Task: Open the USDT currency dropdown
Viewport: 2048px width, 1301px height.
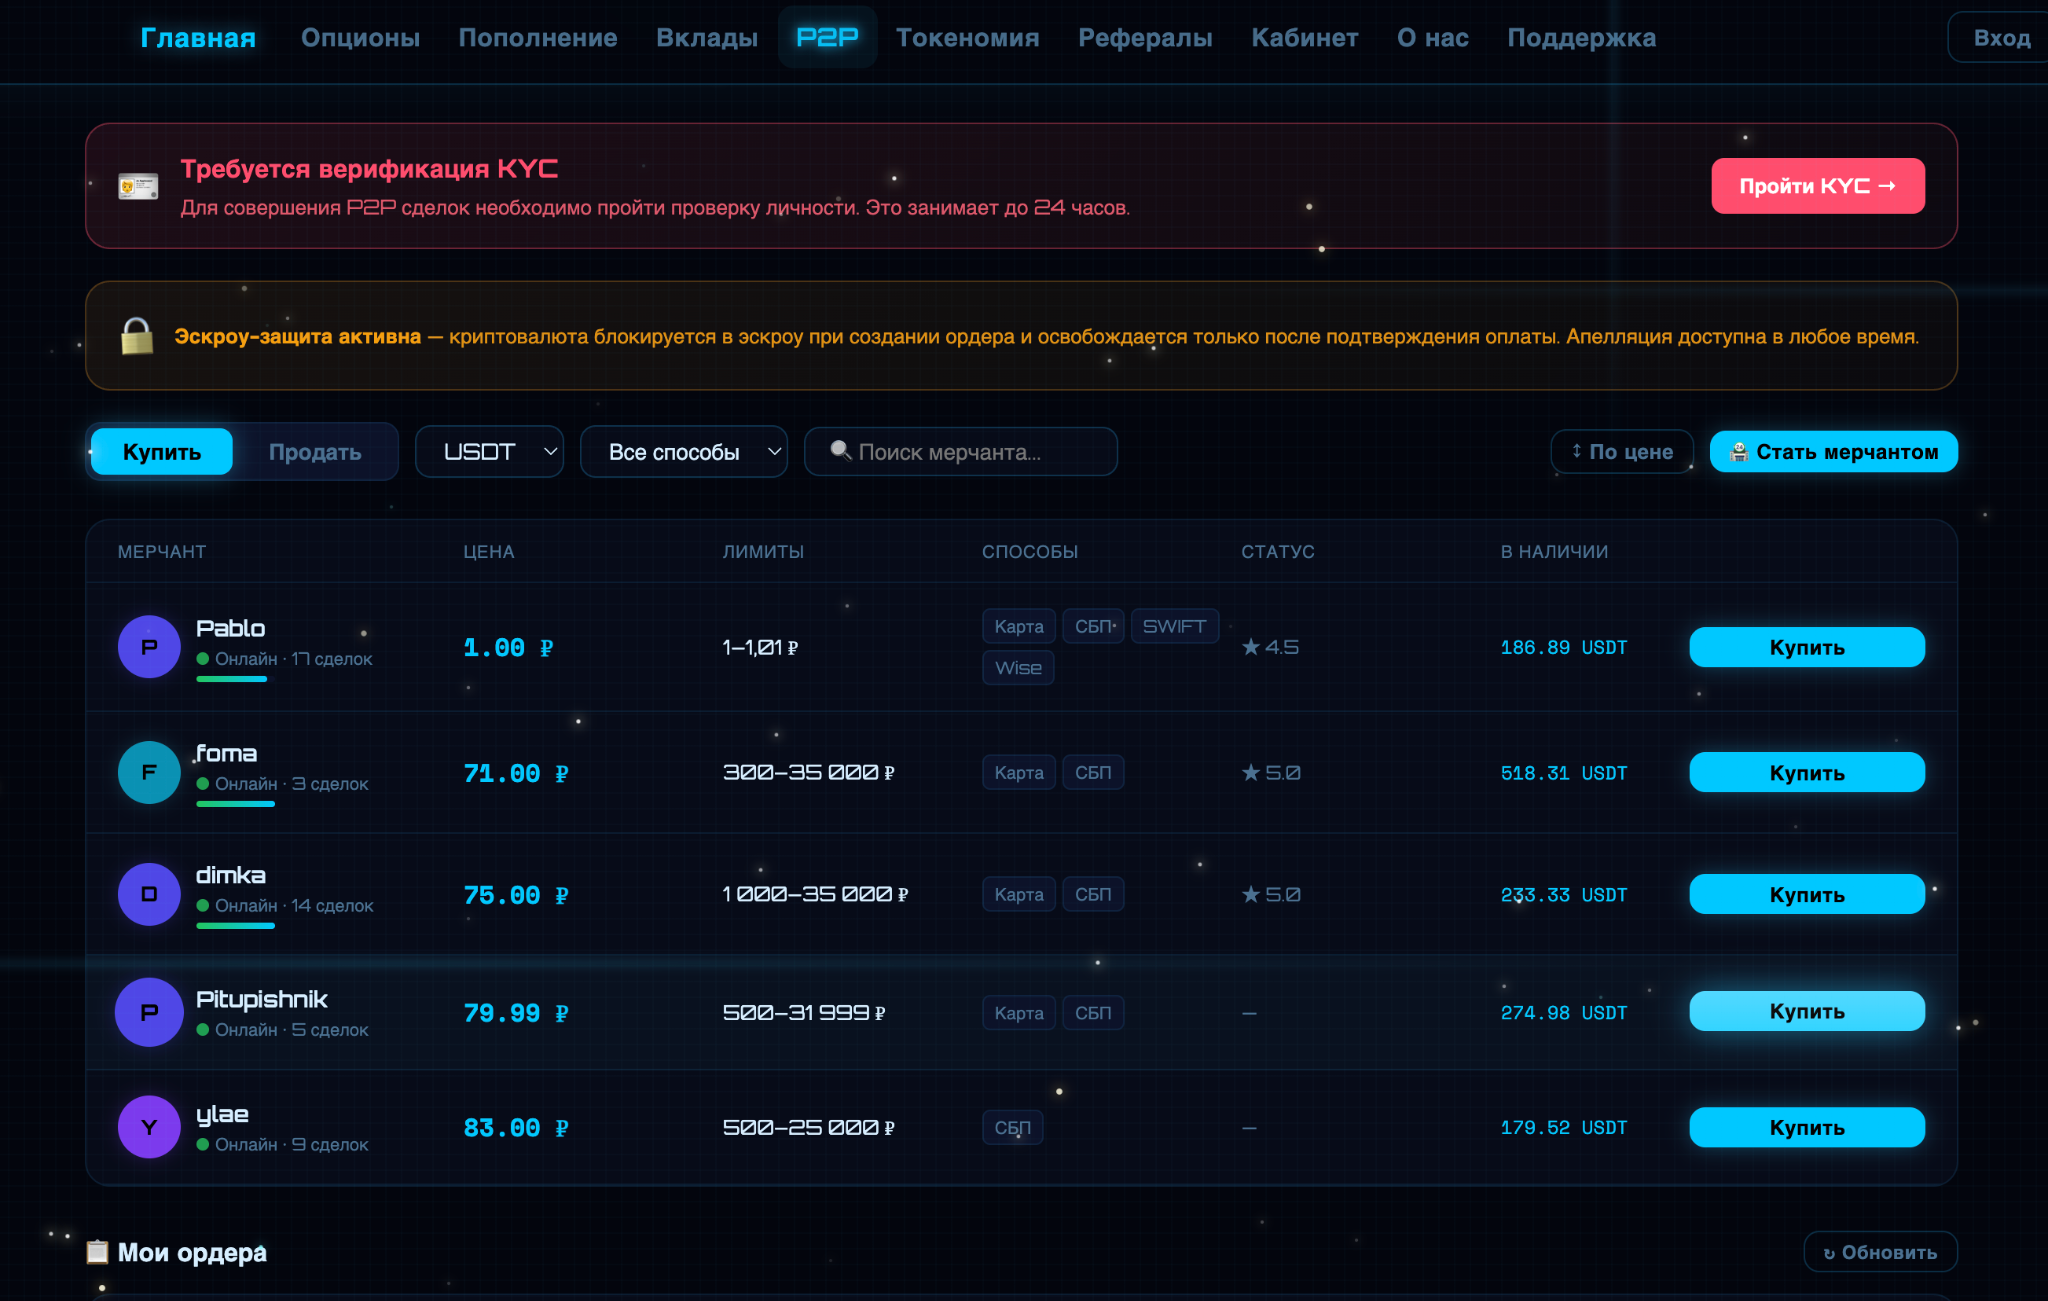Action: [489, 452]
